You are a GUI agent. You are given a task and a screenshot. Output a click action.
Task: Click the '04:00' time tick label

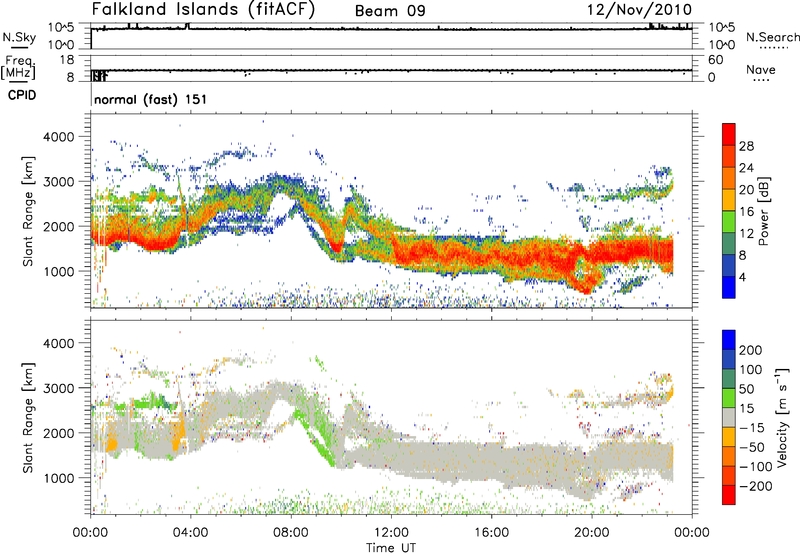[190, 533]
